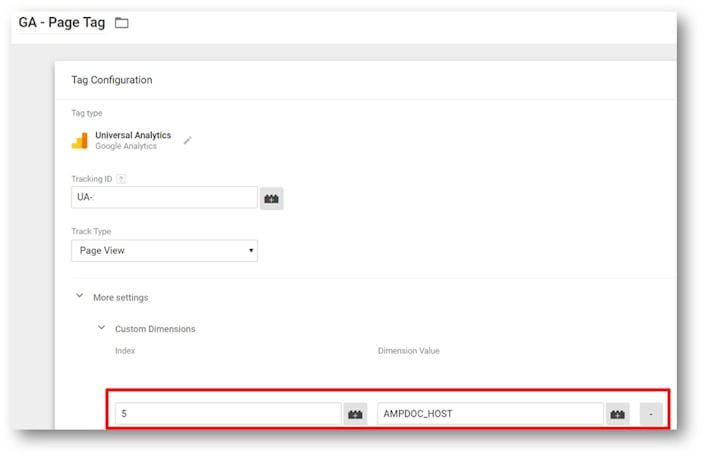Open variable picker beside AMPDOC_HOST field
This screenshot has height=457, width=705.
click(617, 414)
